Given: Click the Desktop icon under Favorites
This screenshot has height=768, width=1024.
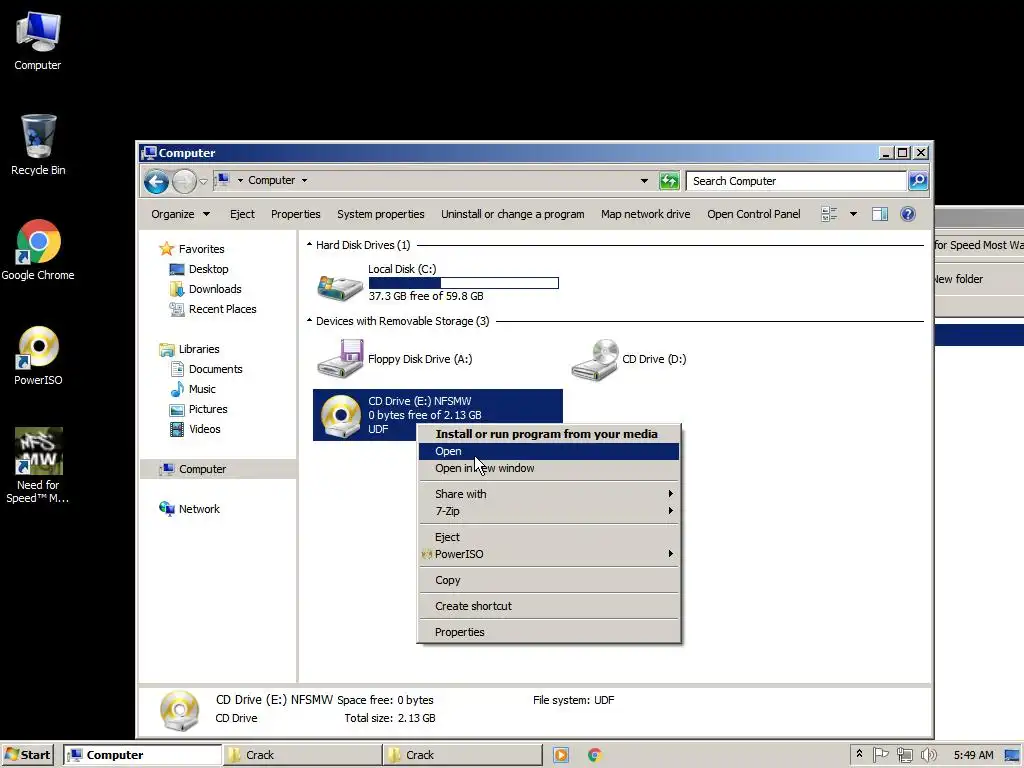Looking at the screenshot, I should coord(176,269).
